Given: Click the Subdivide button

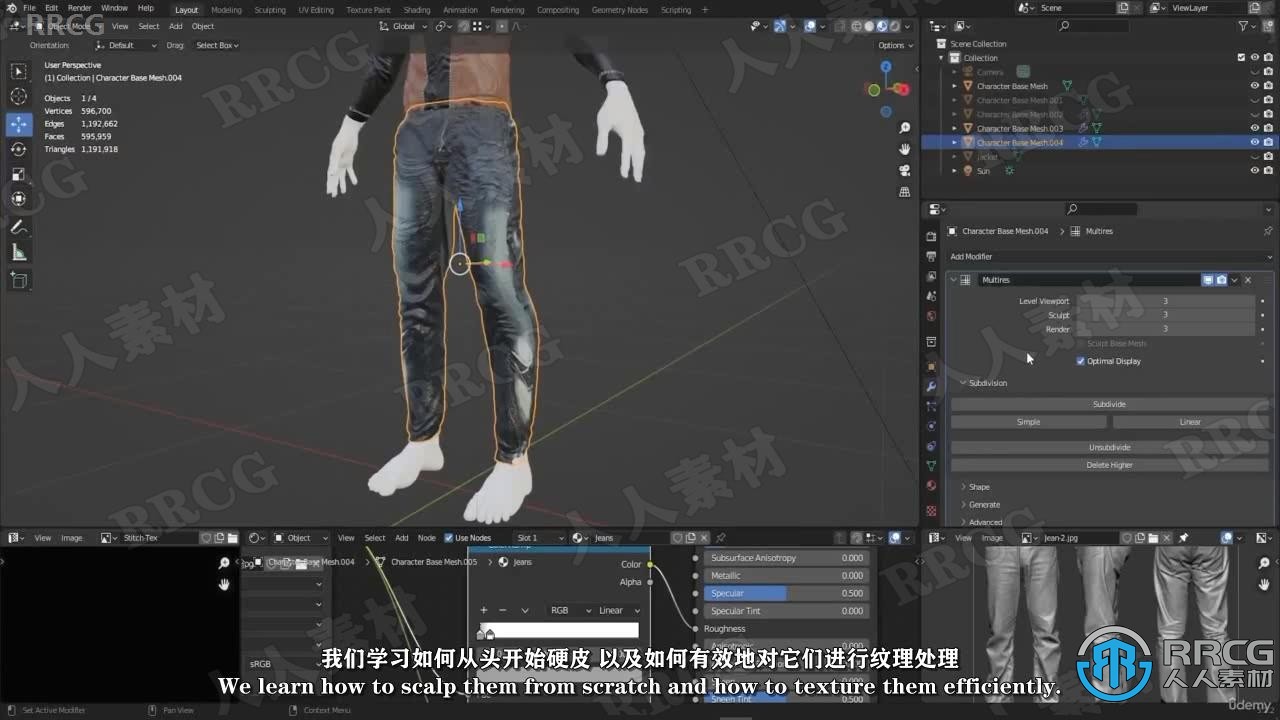Looking at the screenshot, I should point(1109,404).
